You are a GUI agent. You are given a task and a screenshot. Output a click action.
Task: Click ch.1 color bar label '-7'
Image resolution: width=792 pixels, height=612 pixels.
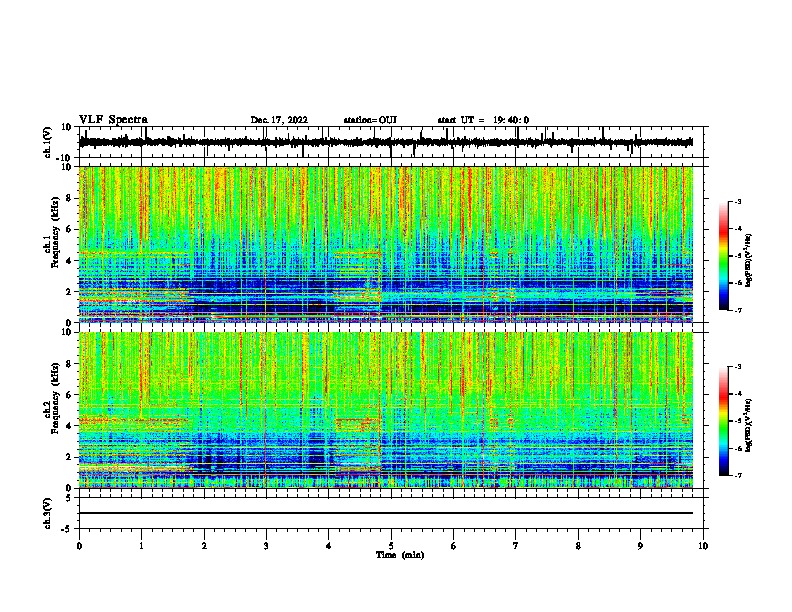(737, 310)
